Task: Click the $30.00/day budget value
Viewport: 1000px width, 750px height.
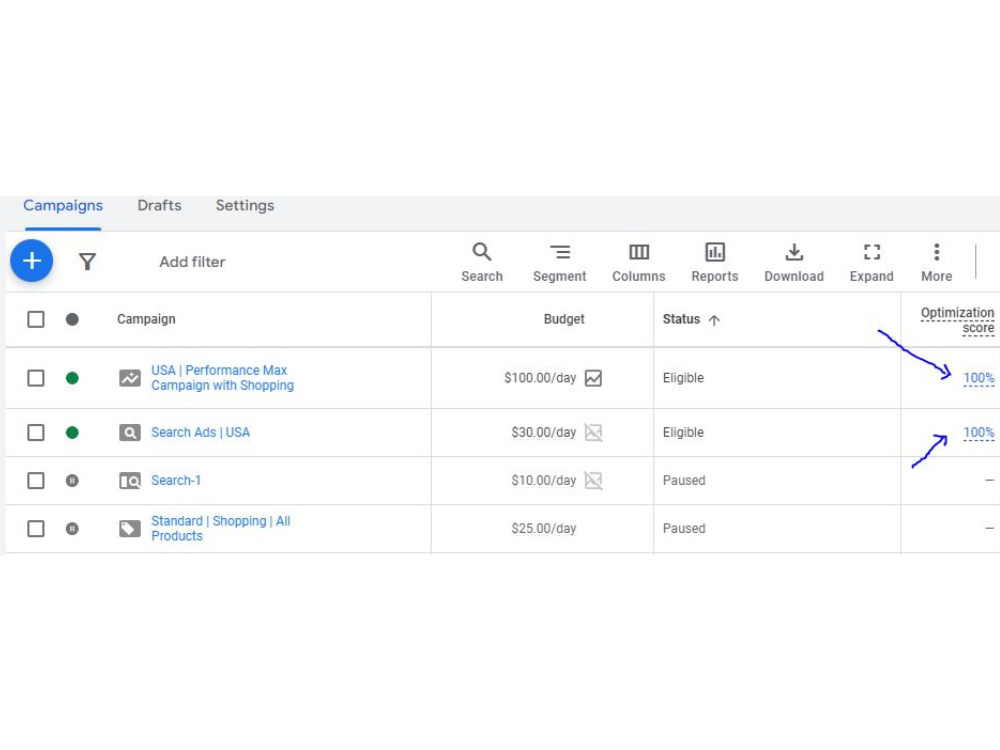Action: (543, 432)
